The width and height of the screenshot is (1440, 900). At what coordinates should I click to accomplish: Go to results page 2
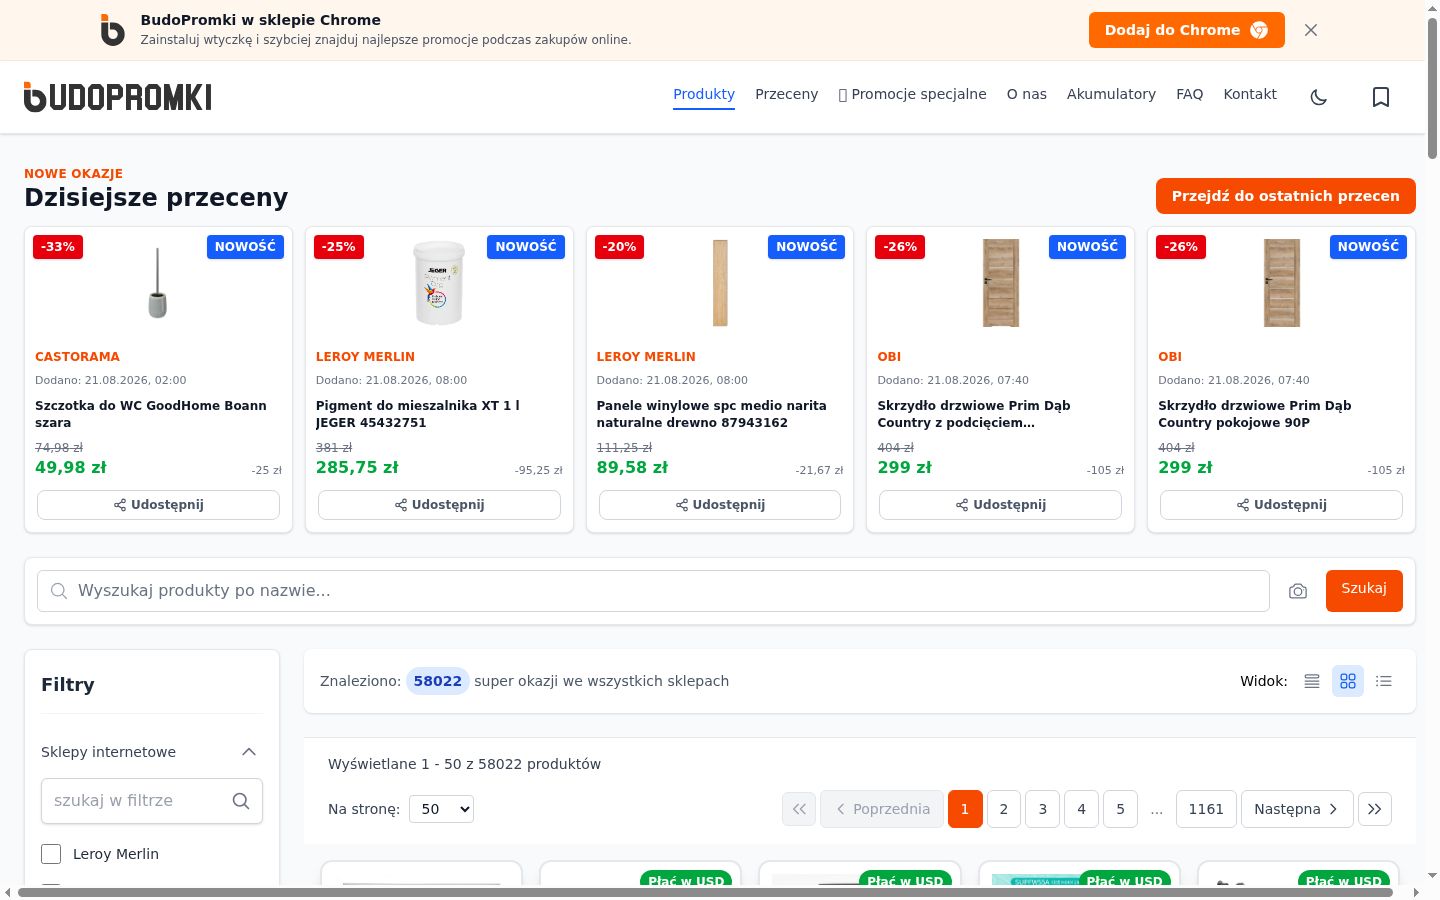[1004, 809]
